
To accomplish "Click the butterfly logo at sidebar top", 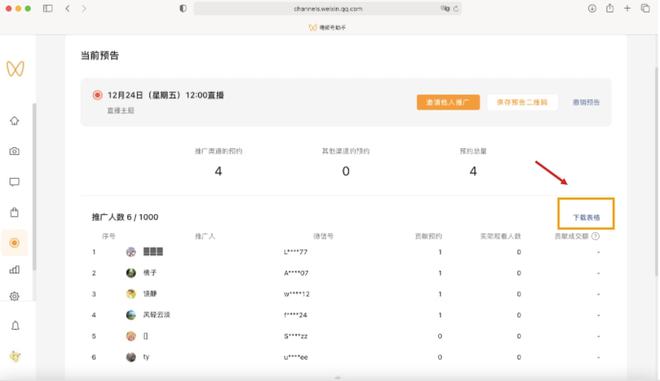I will point(15,69).
